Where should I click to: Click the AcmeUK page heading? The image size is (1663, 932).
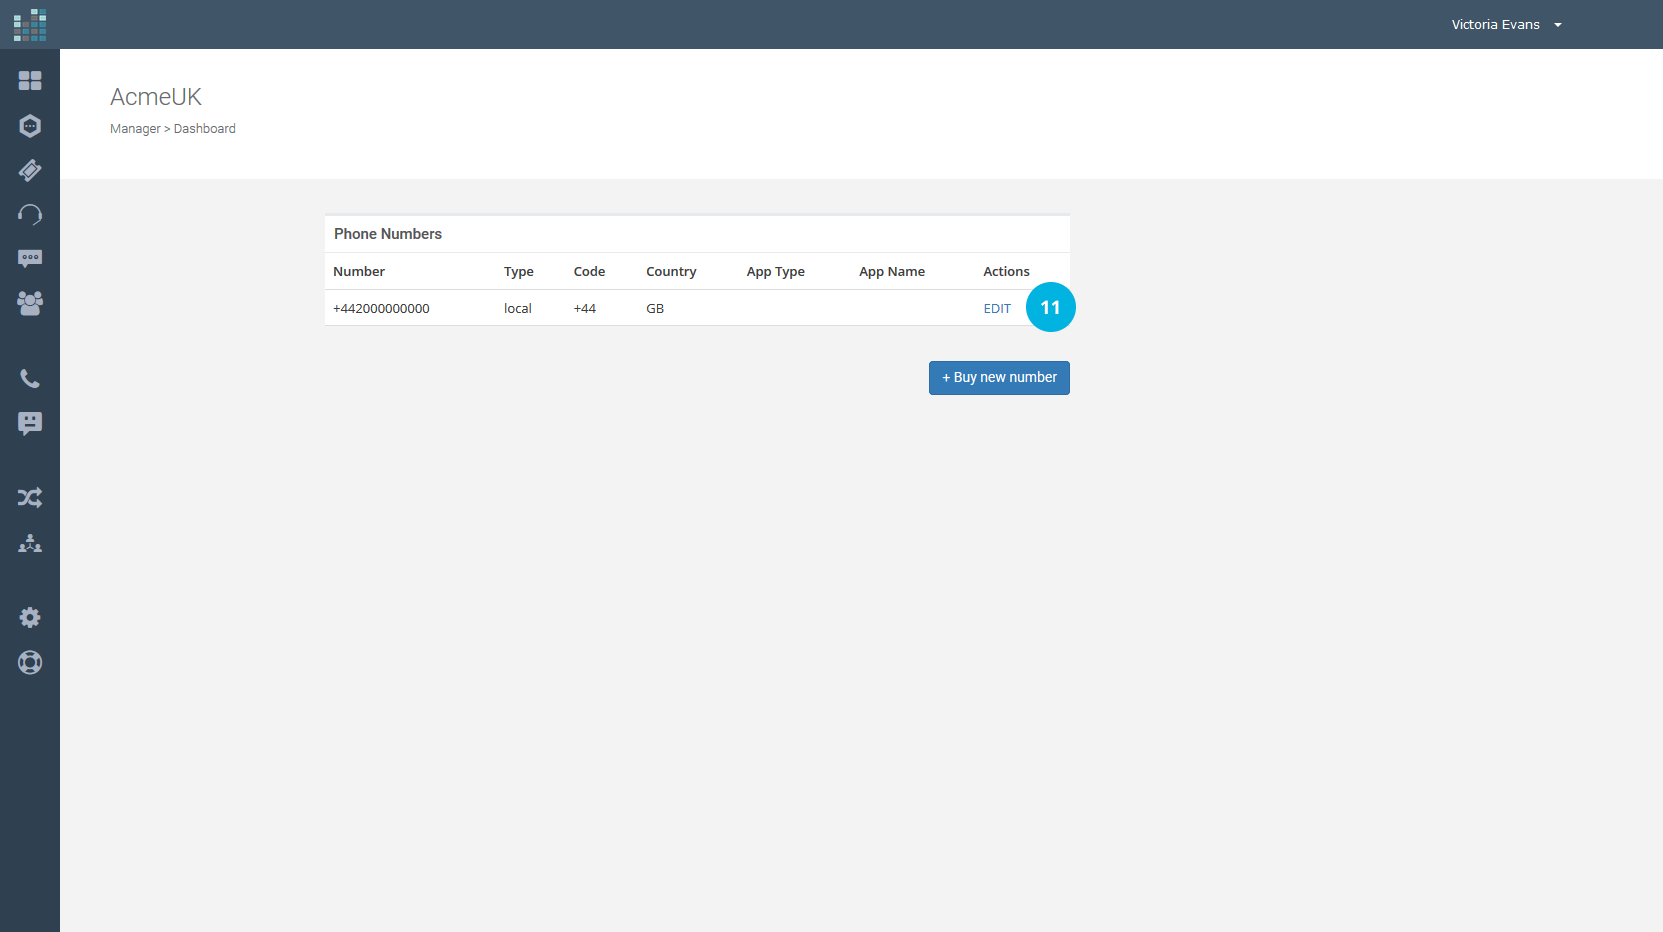point(156,97)
